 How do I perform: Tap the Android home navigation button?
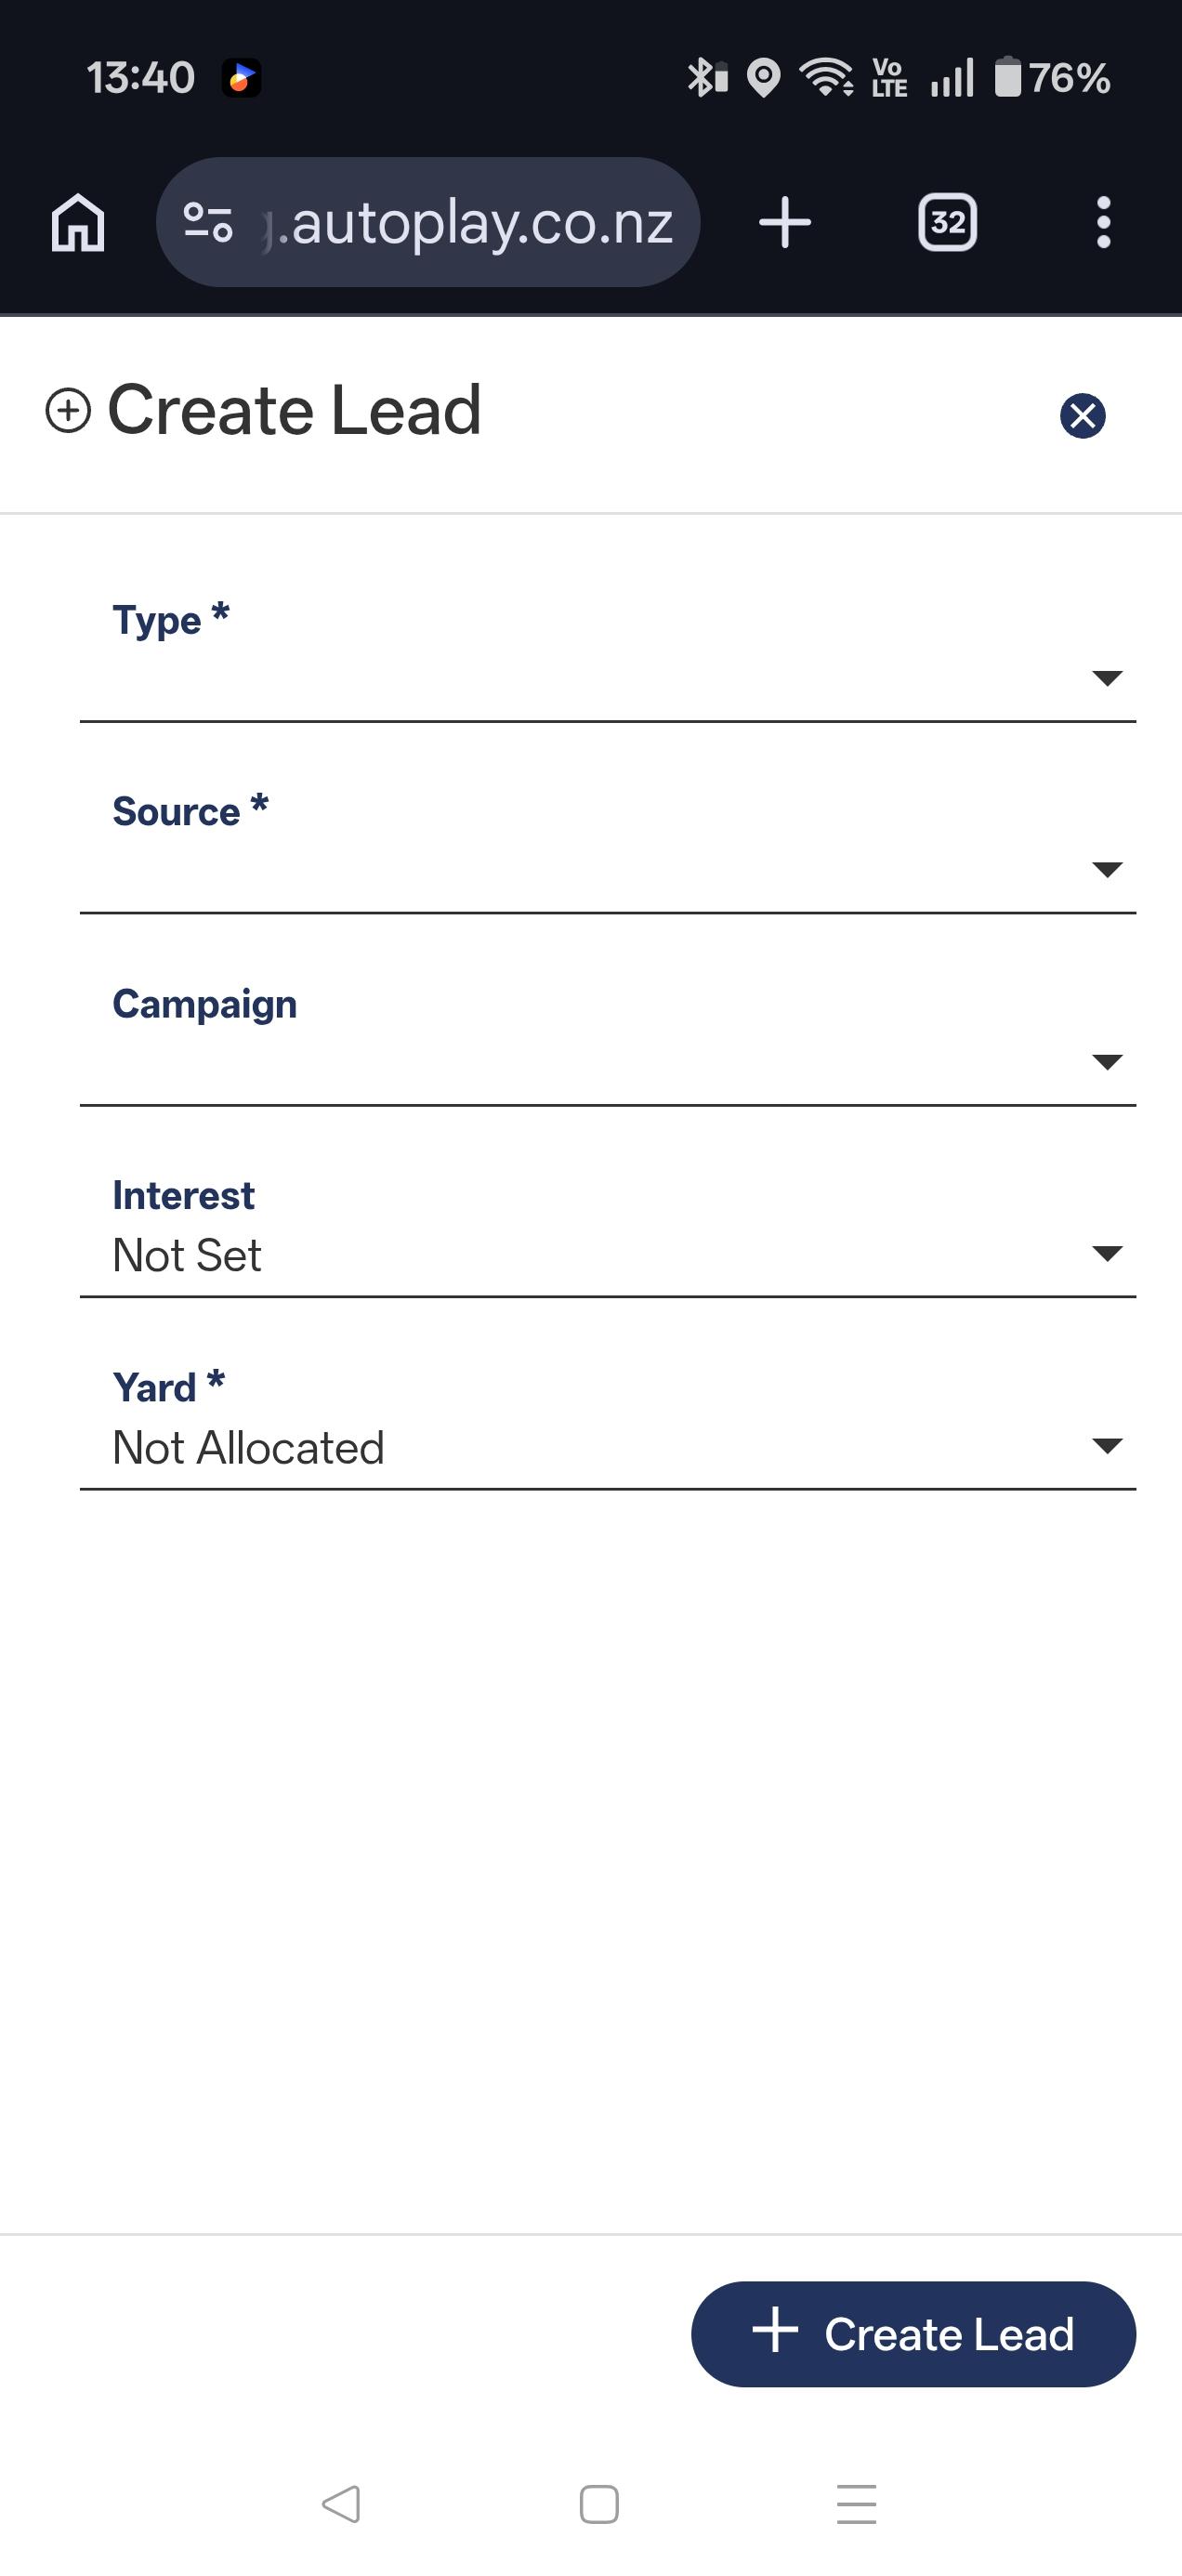[x=599, y=2503]
